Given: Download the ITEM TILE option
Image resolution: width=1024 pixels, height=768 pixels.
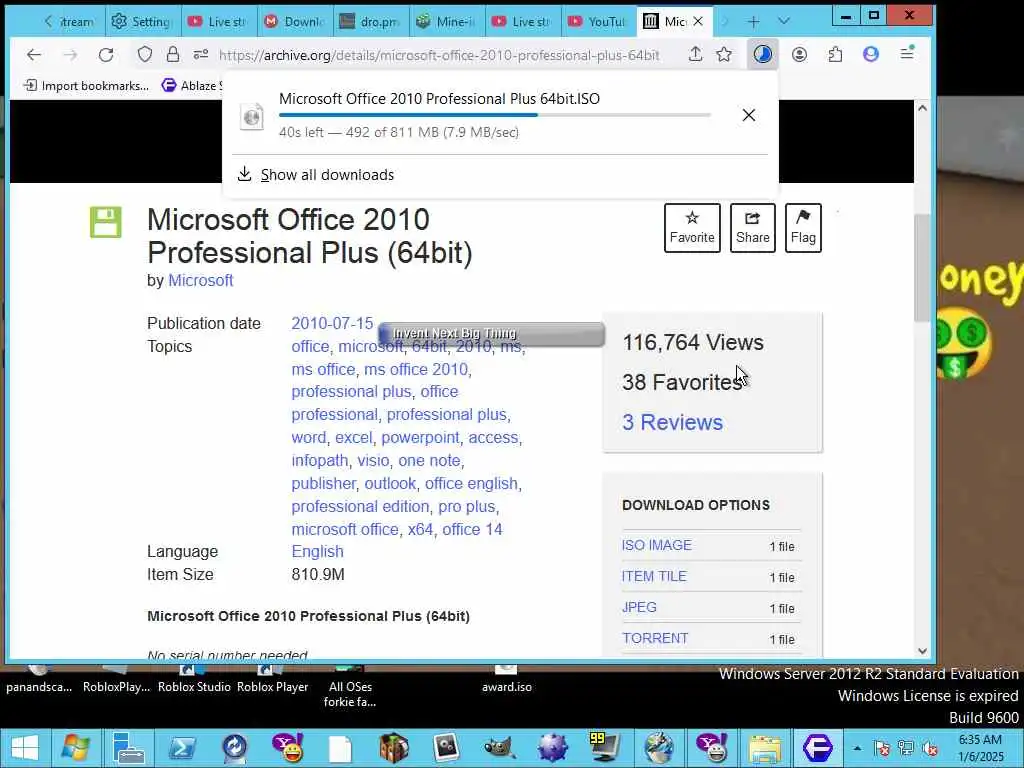Looking at the screenshot, I should pos(654,576).
